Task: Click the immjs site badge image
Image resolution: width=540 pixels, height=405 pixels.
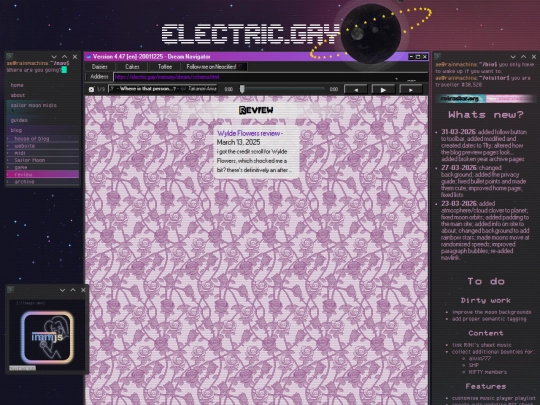Action: (47, 338)
